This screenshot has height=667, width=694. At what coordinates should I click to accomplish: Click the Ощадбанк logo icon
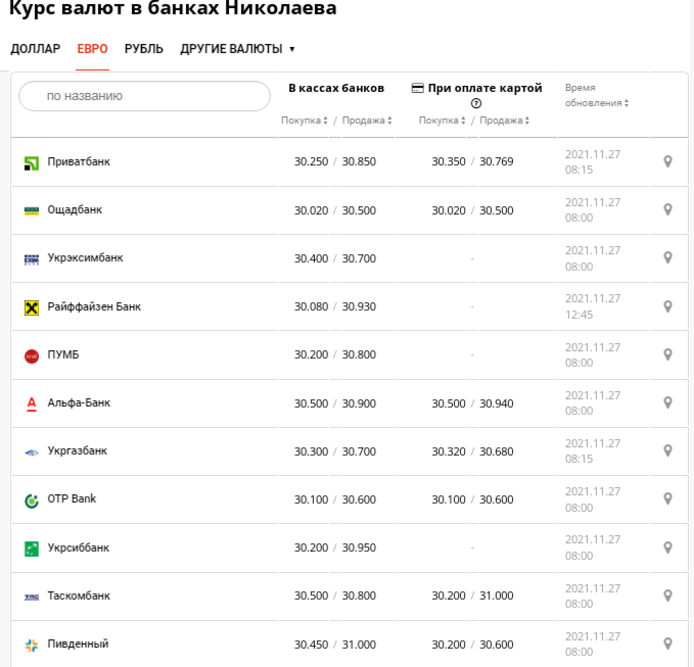click(x=31, y=211)
